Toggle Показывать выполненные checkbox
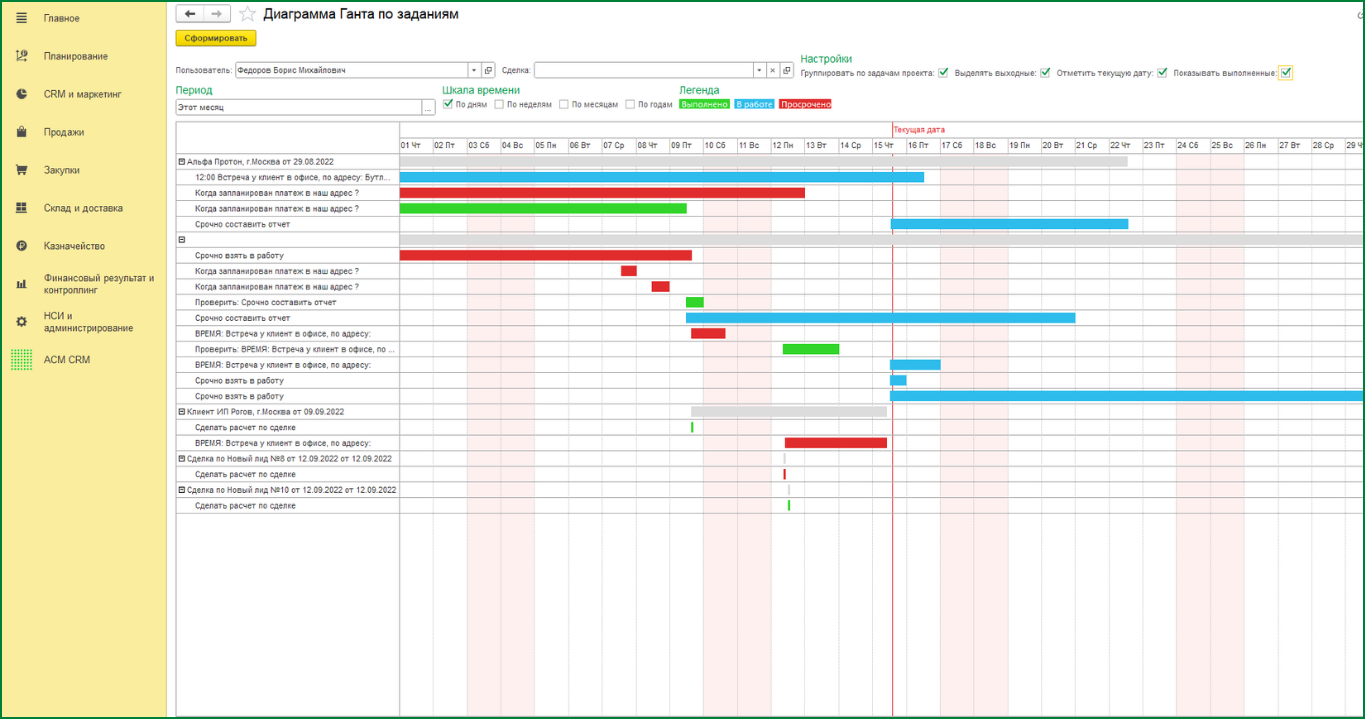 click(x=1286, y=72)
